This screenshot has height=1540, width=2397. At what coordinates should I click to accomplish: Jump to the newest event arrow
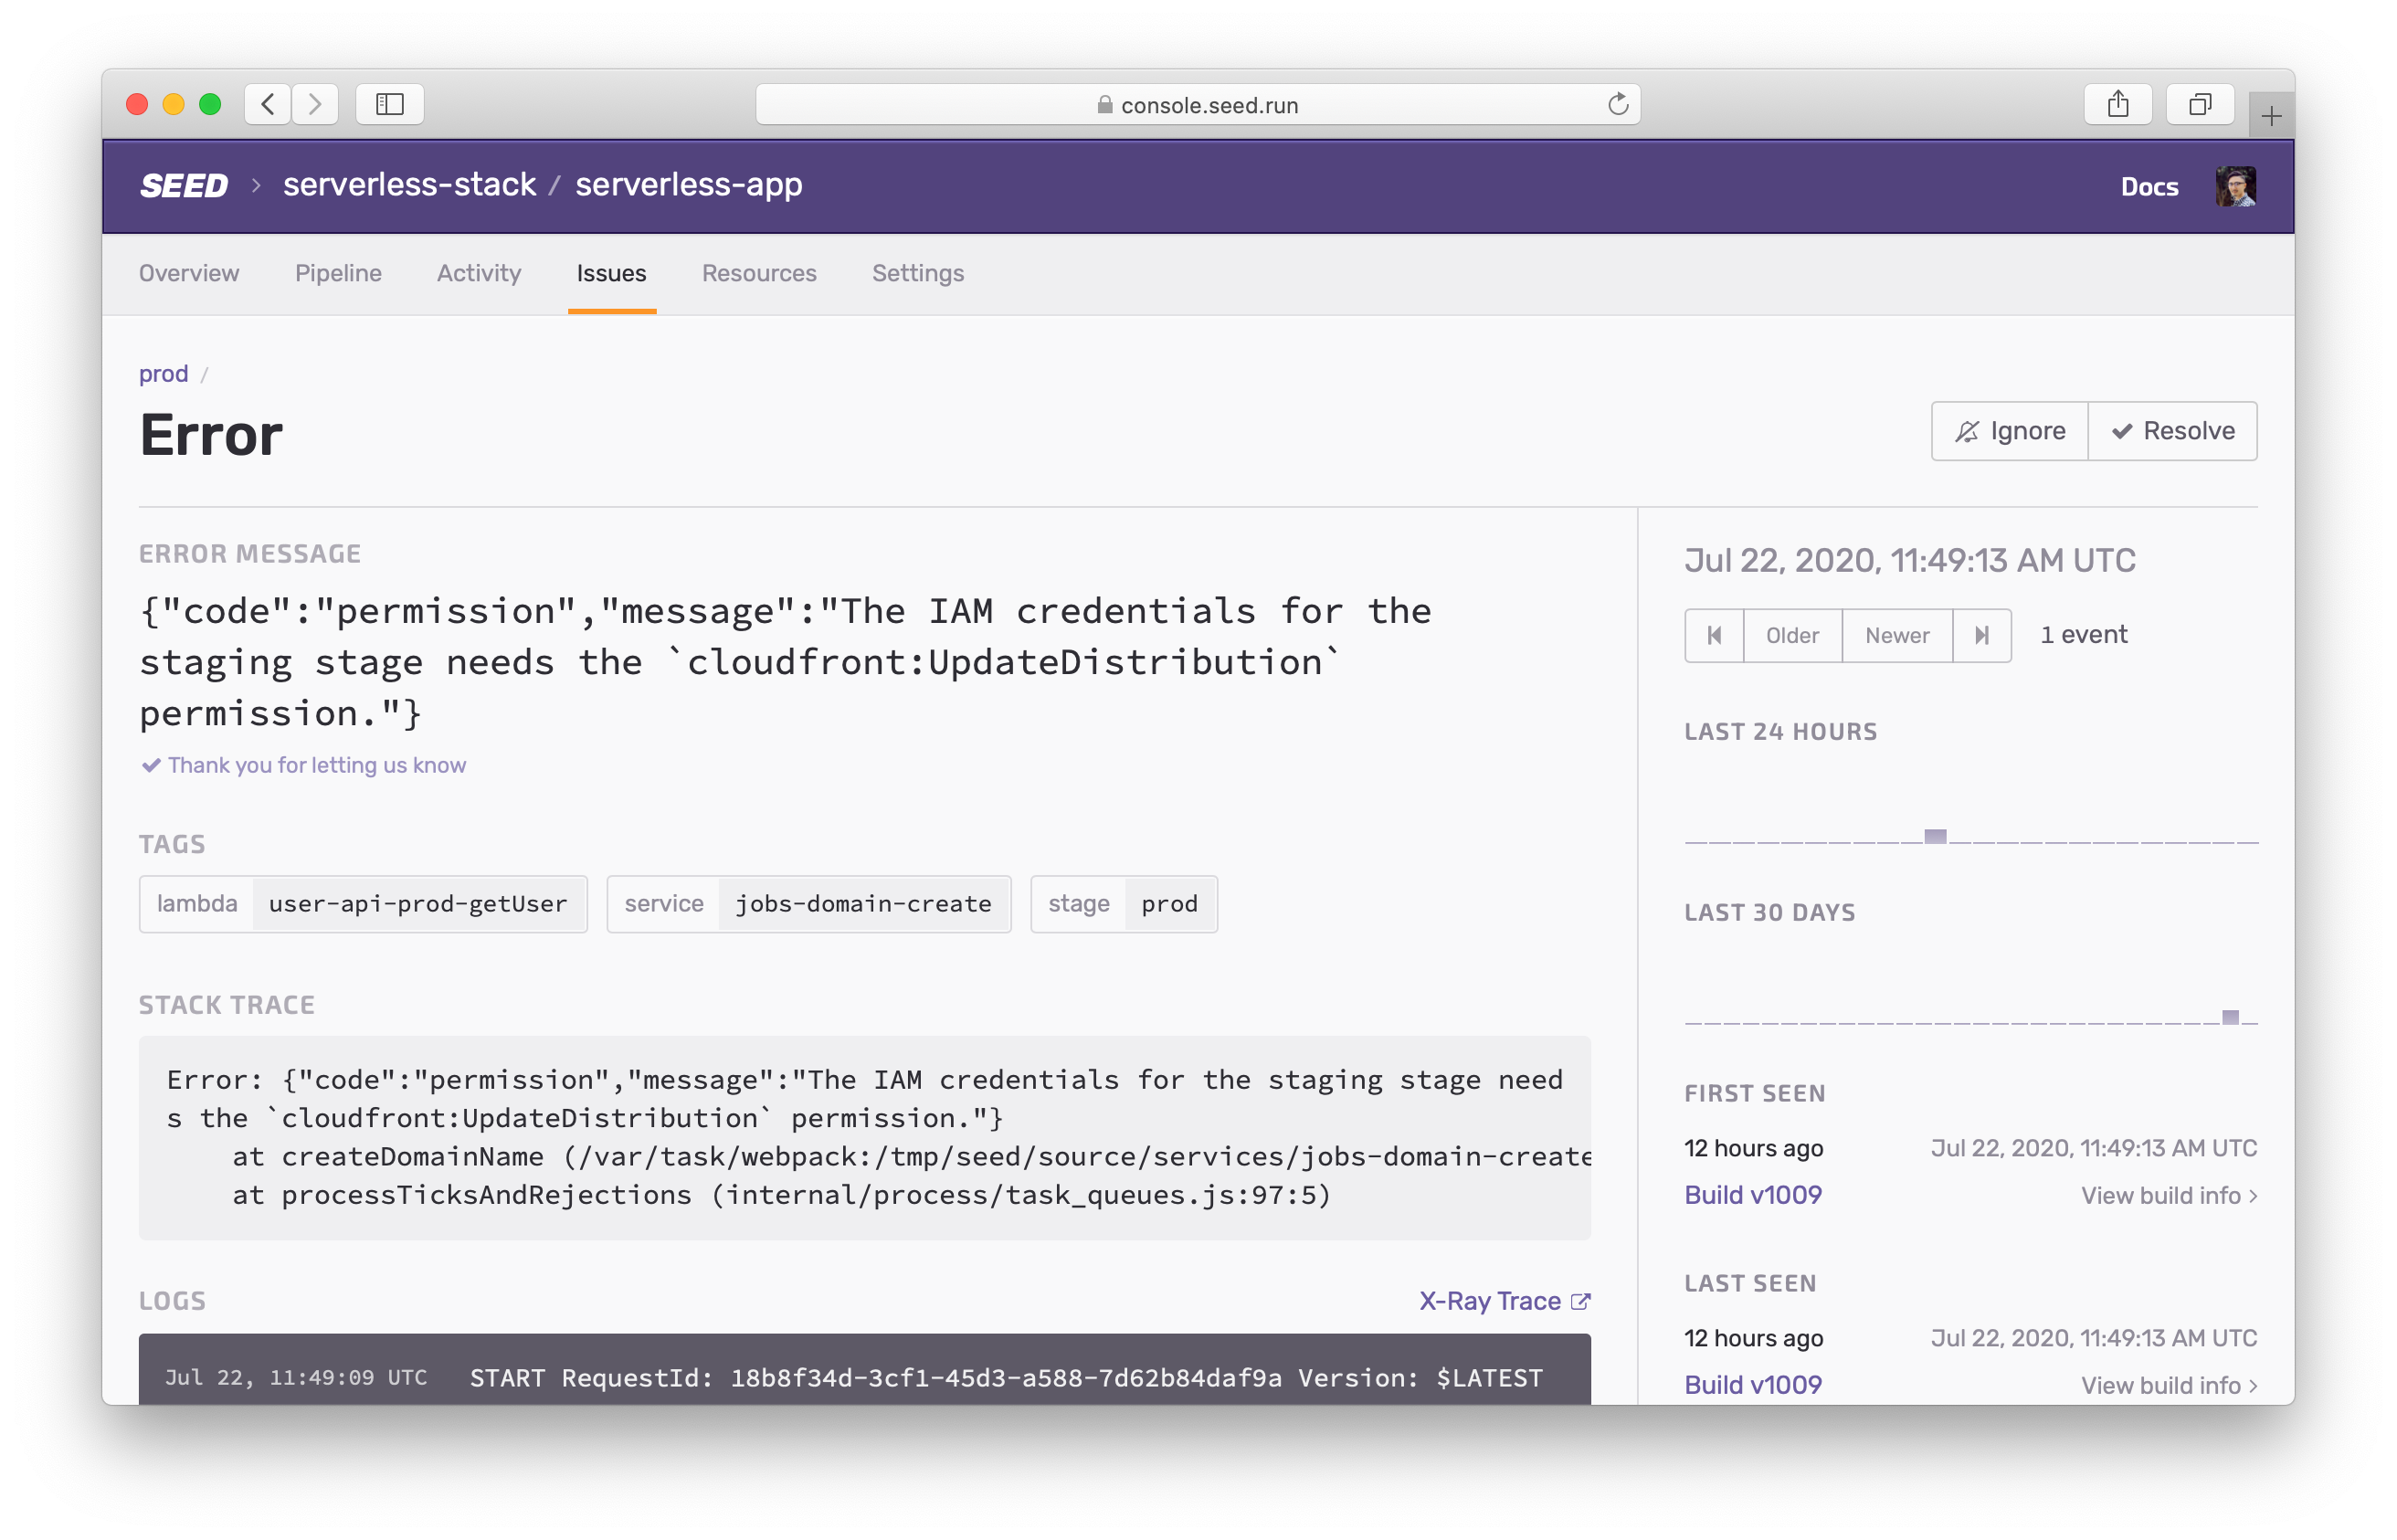click(1981, 635)
